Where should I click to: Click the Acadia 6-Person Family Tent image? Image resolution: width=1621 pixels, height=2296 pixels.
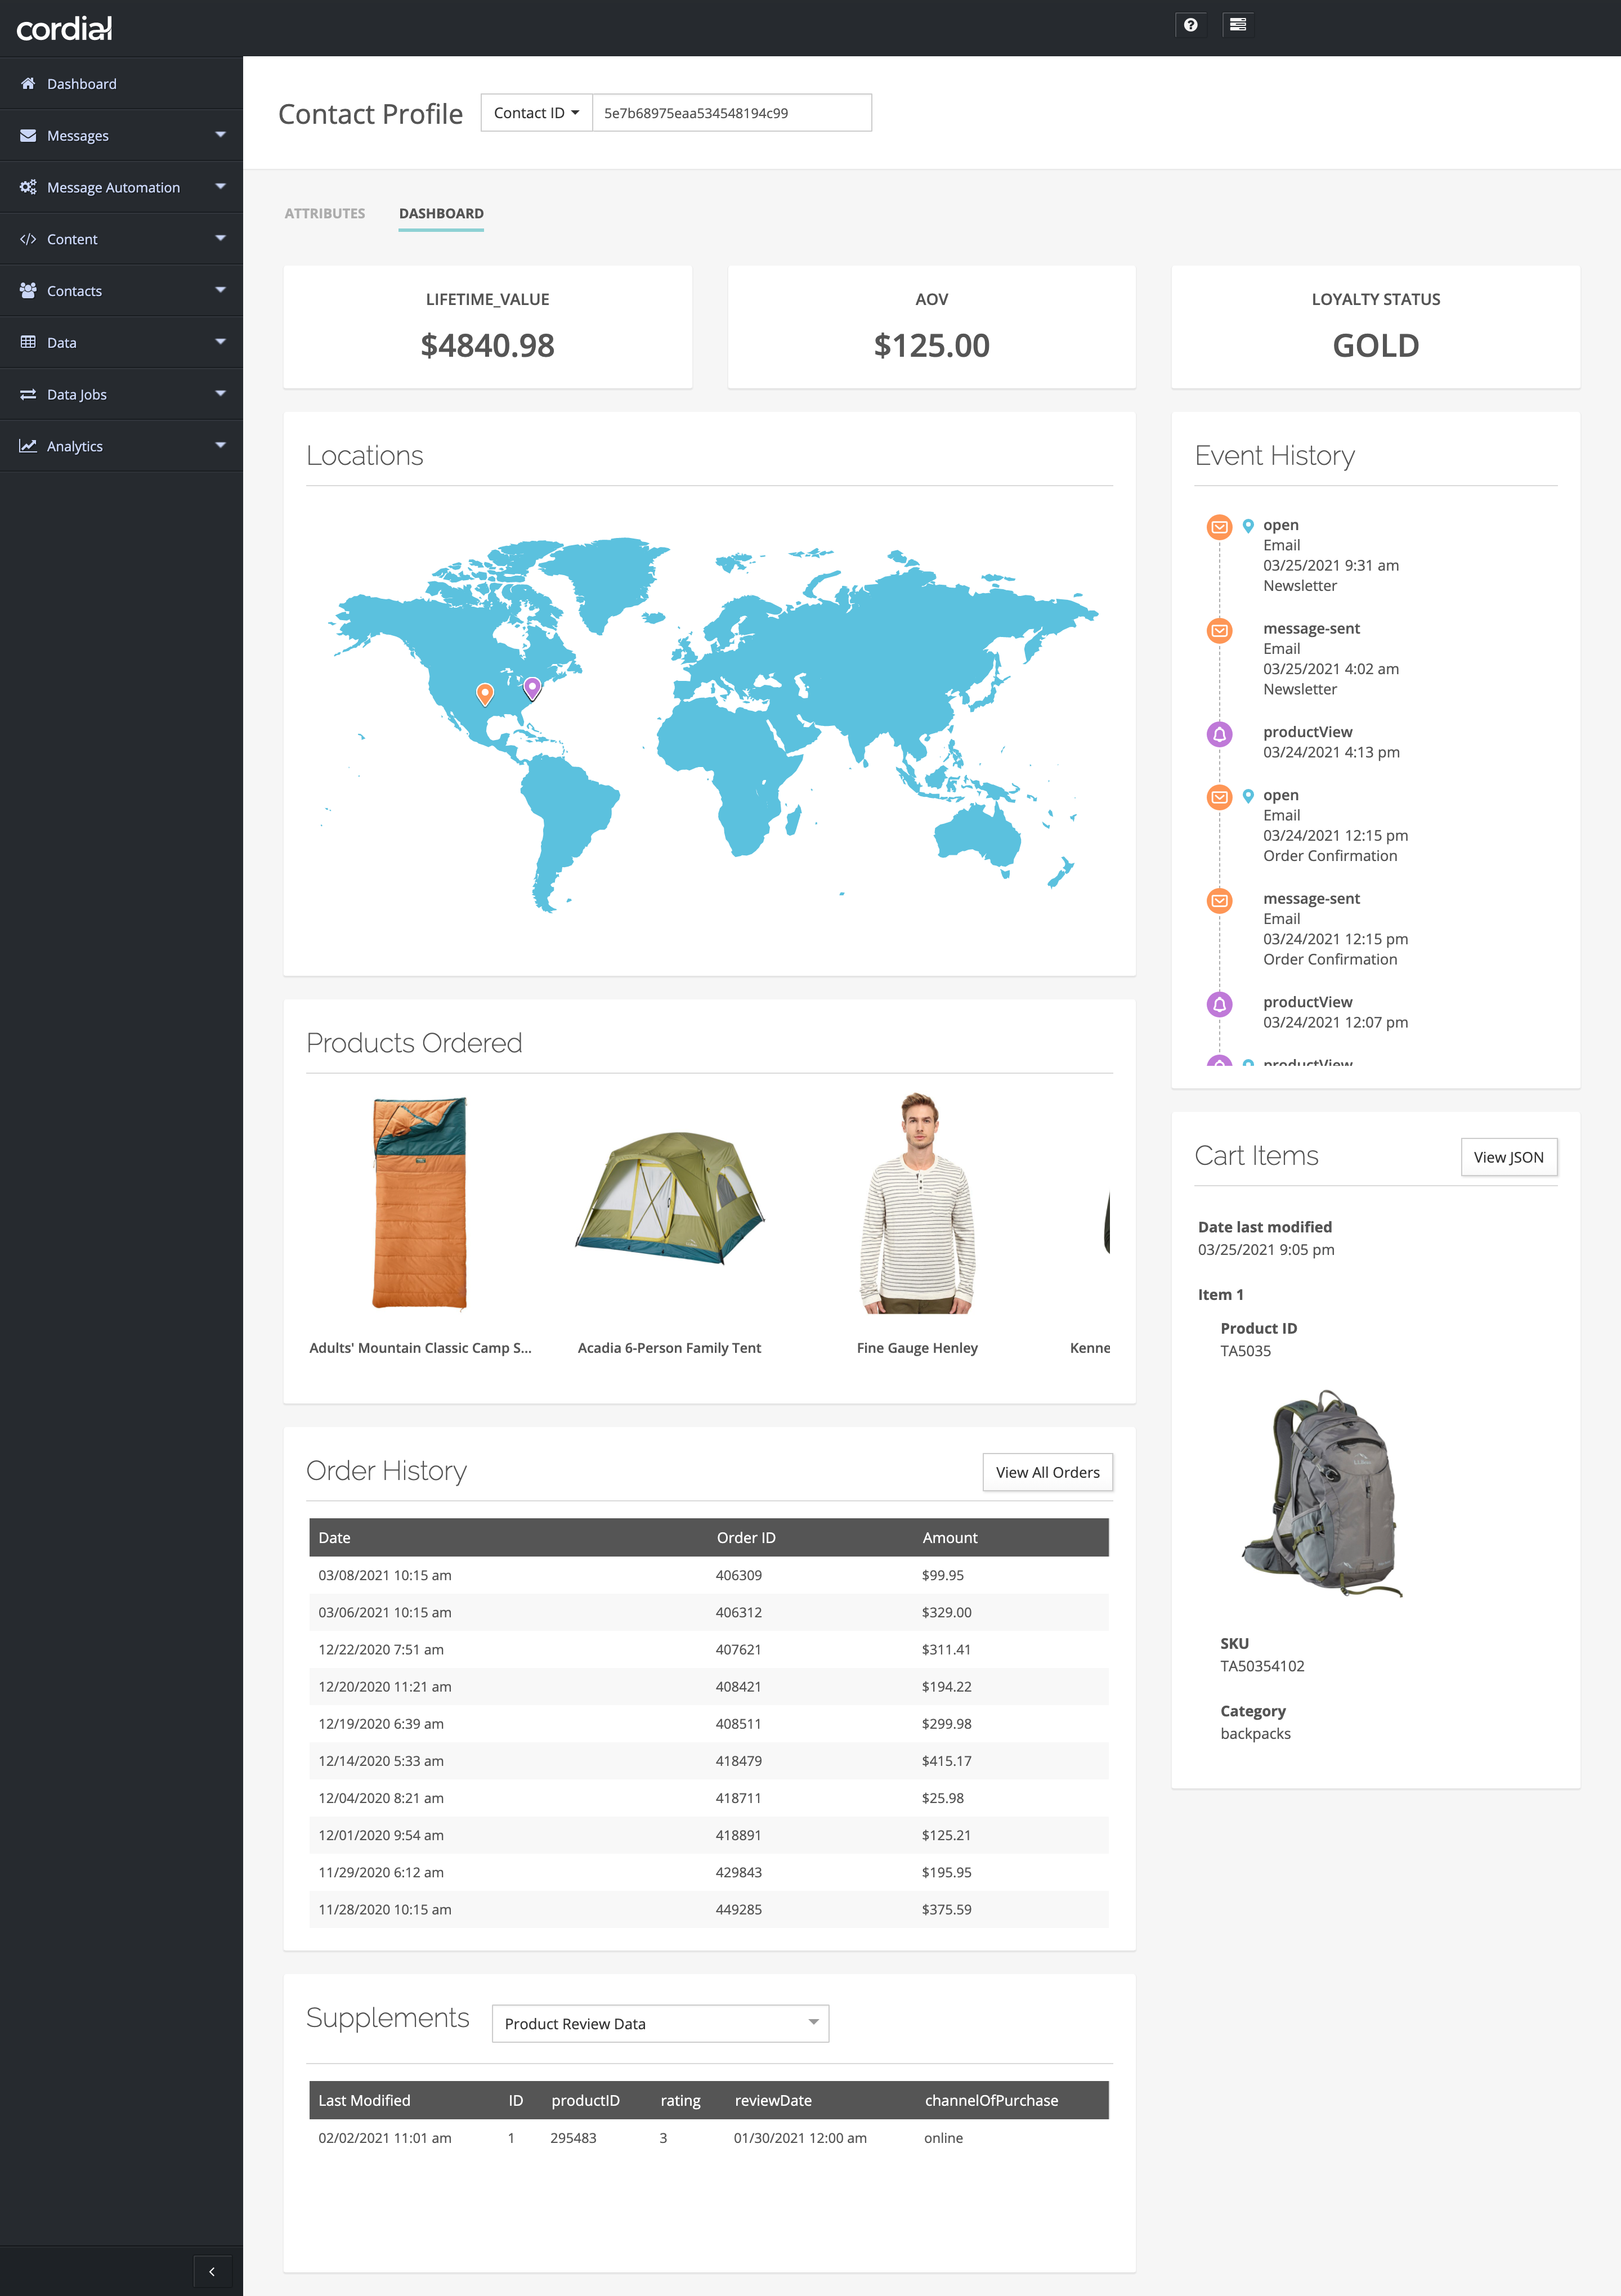(x=669, y=1200)
